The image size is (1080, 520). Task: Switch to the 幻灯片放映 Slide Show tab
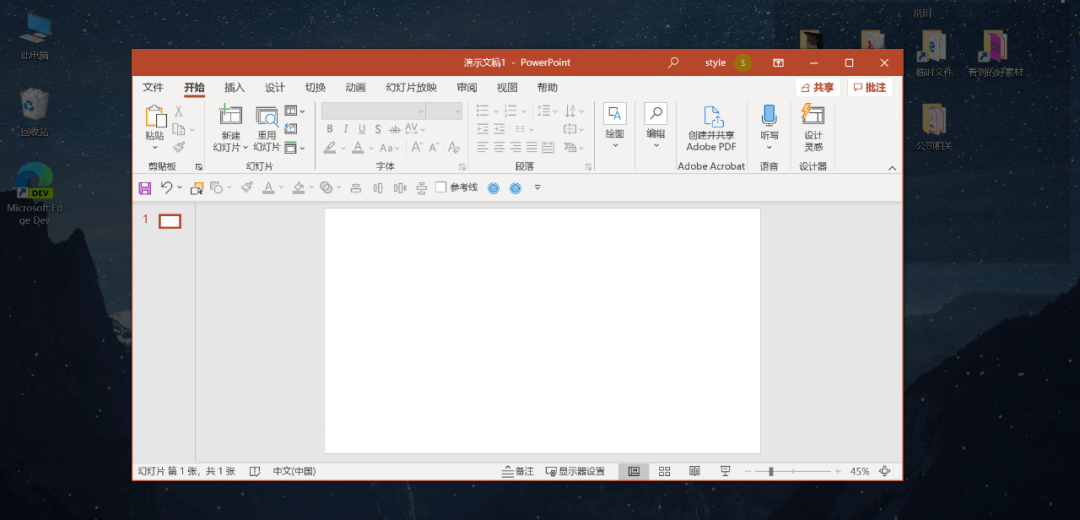411,87
